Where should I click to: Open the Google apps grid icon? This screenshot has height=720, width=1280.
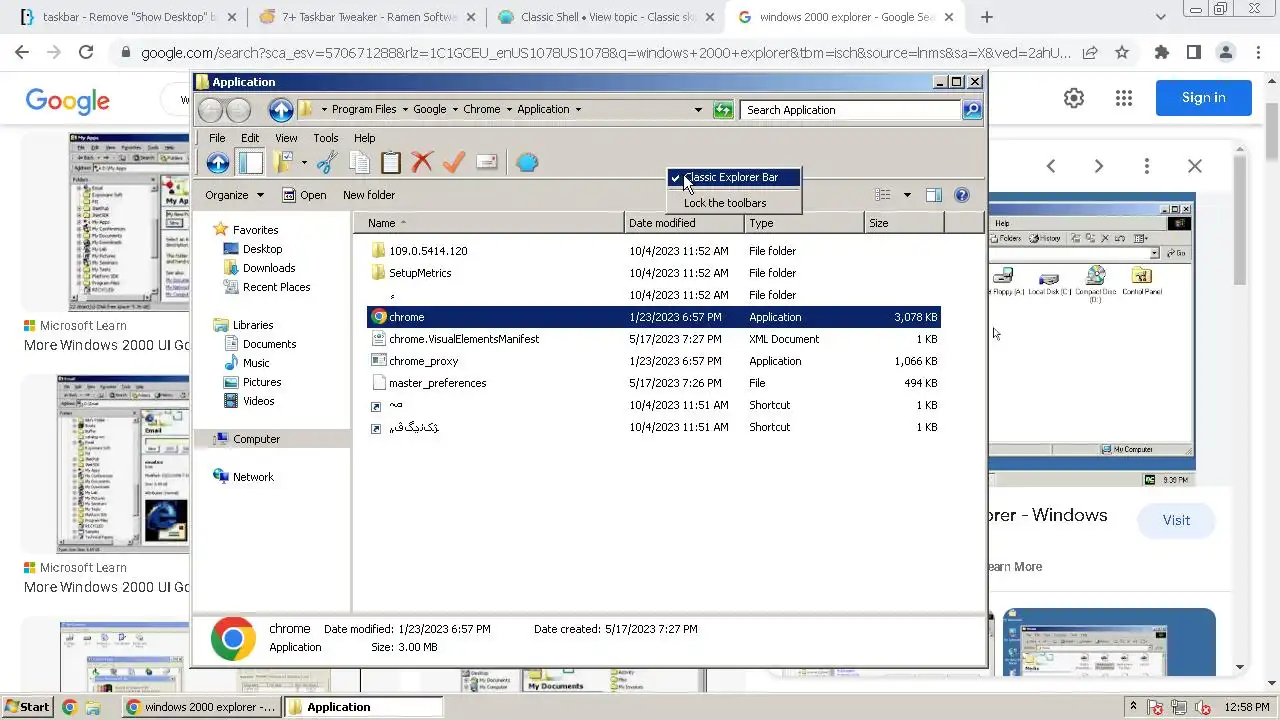1124,97
